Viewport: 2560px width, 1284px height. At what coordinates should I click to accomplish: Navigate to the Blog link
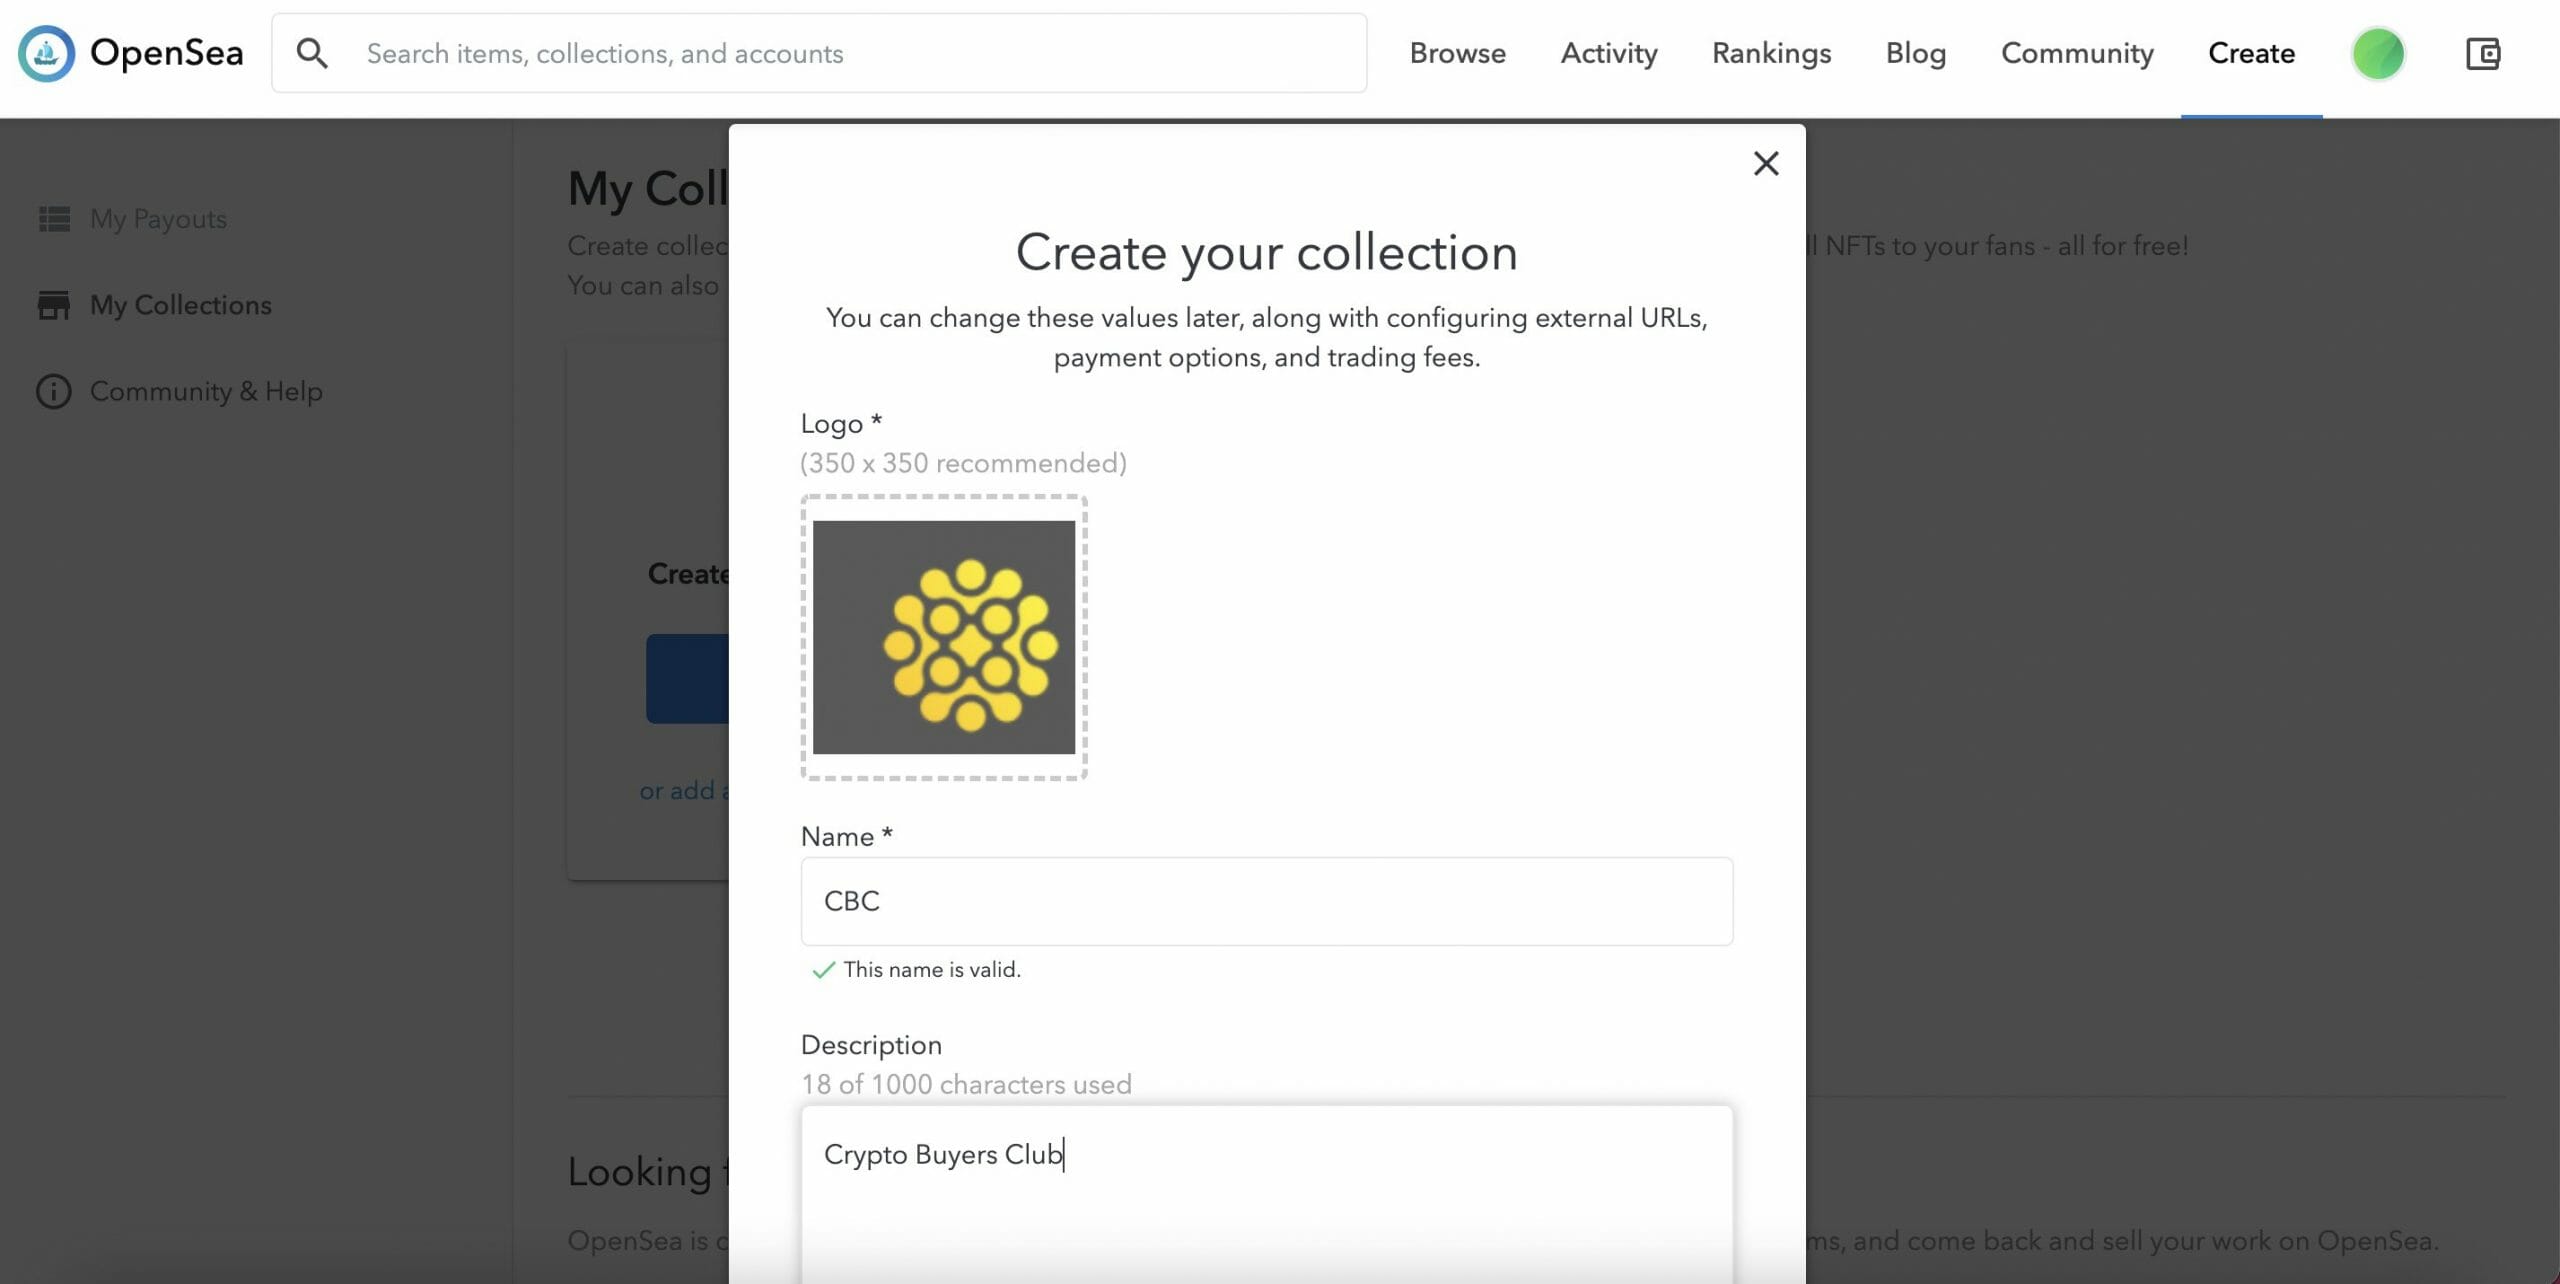point(1915,53)
